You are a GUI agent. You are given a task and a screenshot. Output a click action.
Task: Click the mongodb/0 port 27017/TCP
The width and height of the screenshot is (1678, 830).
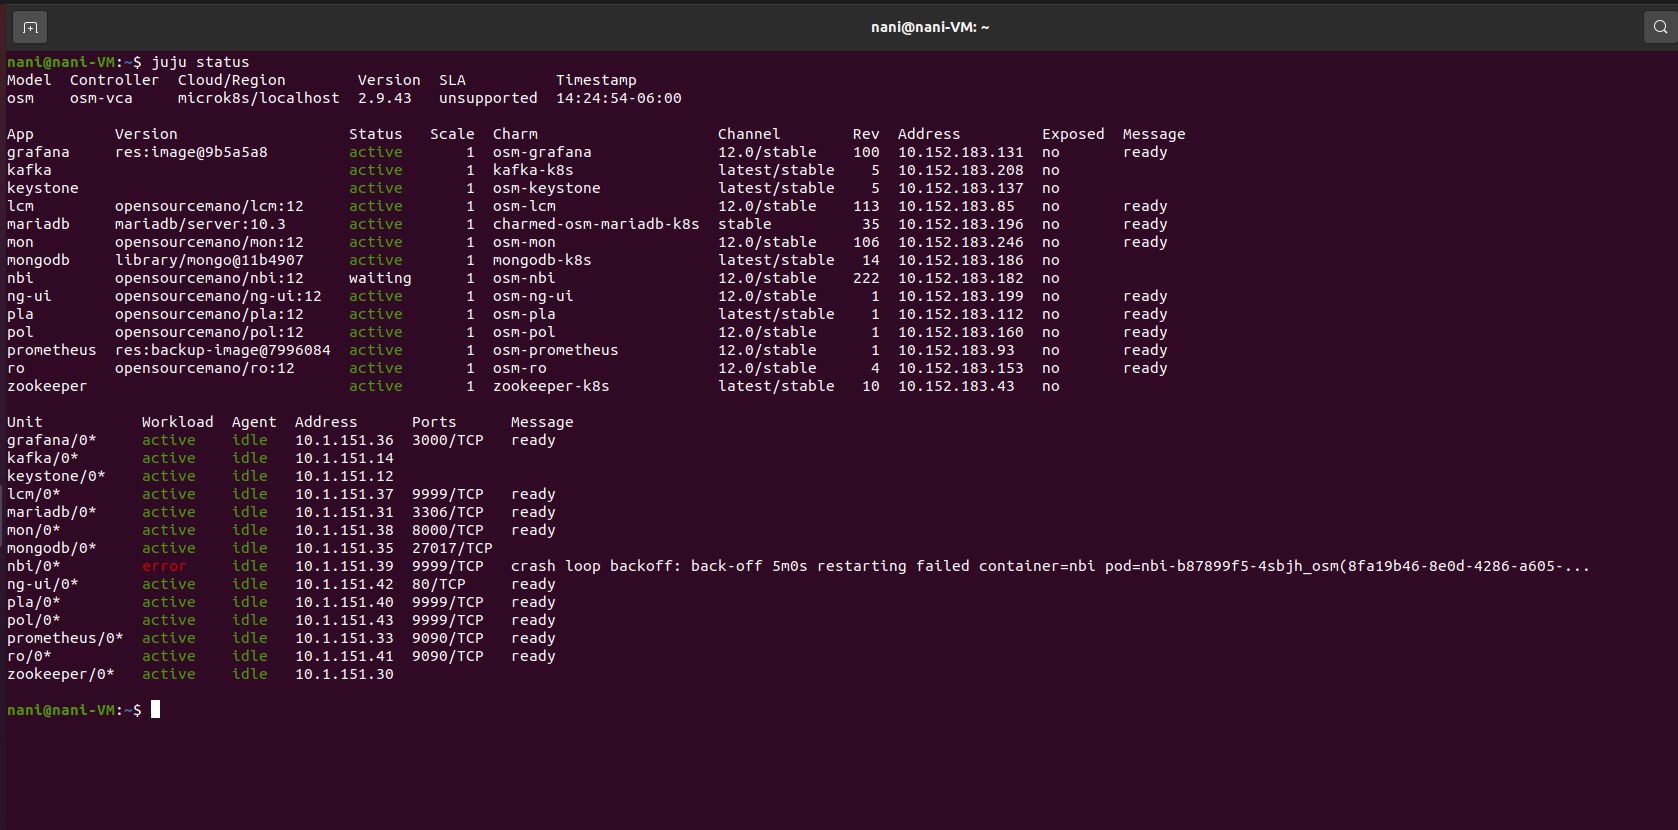452,548
